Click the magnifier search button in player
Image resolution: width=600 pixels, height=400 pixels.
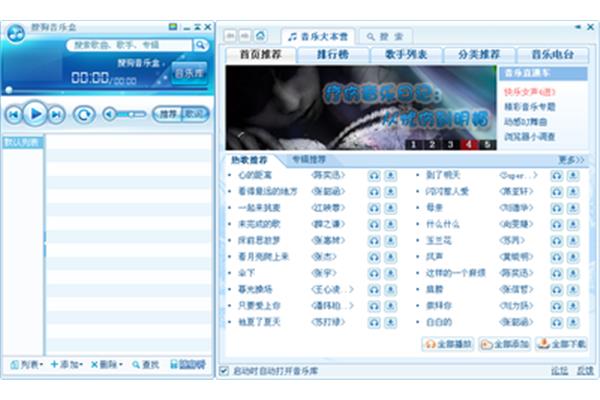pyautogui.click(x=200, y=45)
